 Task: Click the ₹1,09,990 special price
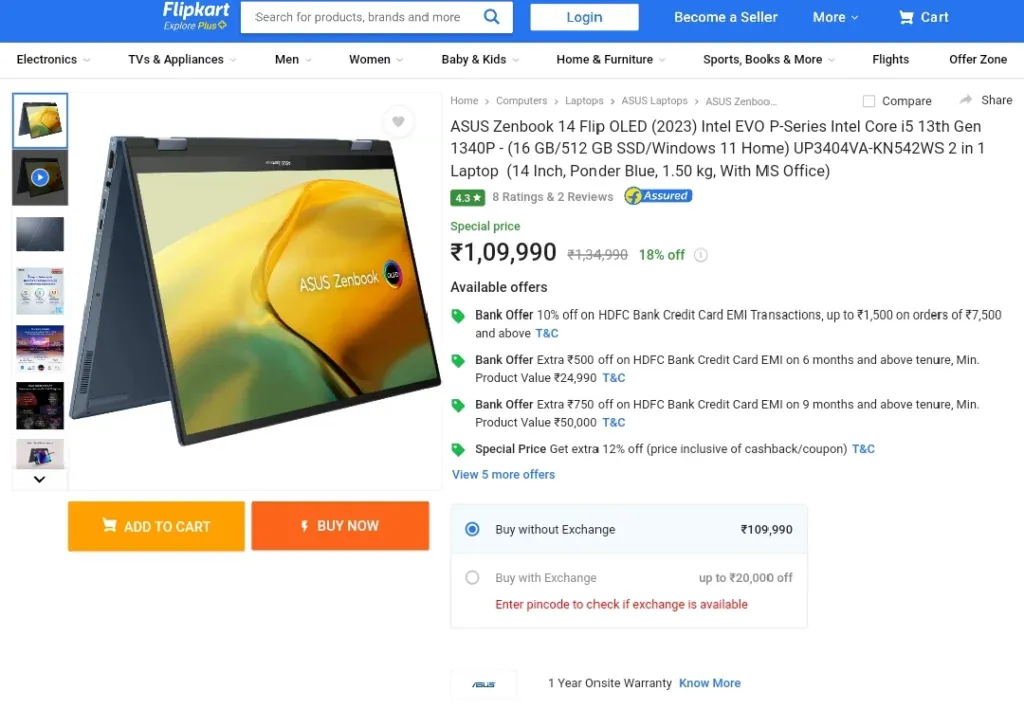click(504, 252)
